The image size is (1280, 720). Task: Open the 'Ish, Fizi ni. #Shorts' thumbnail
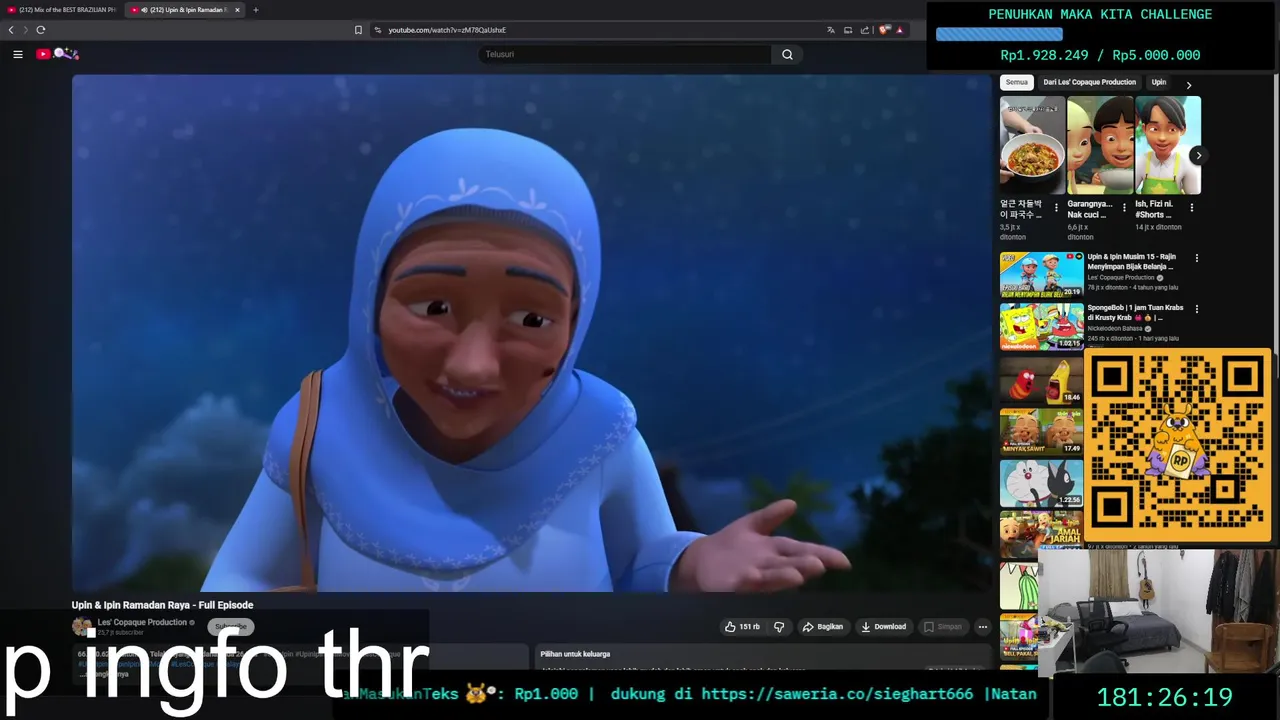coord(1168,145)
